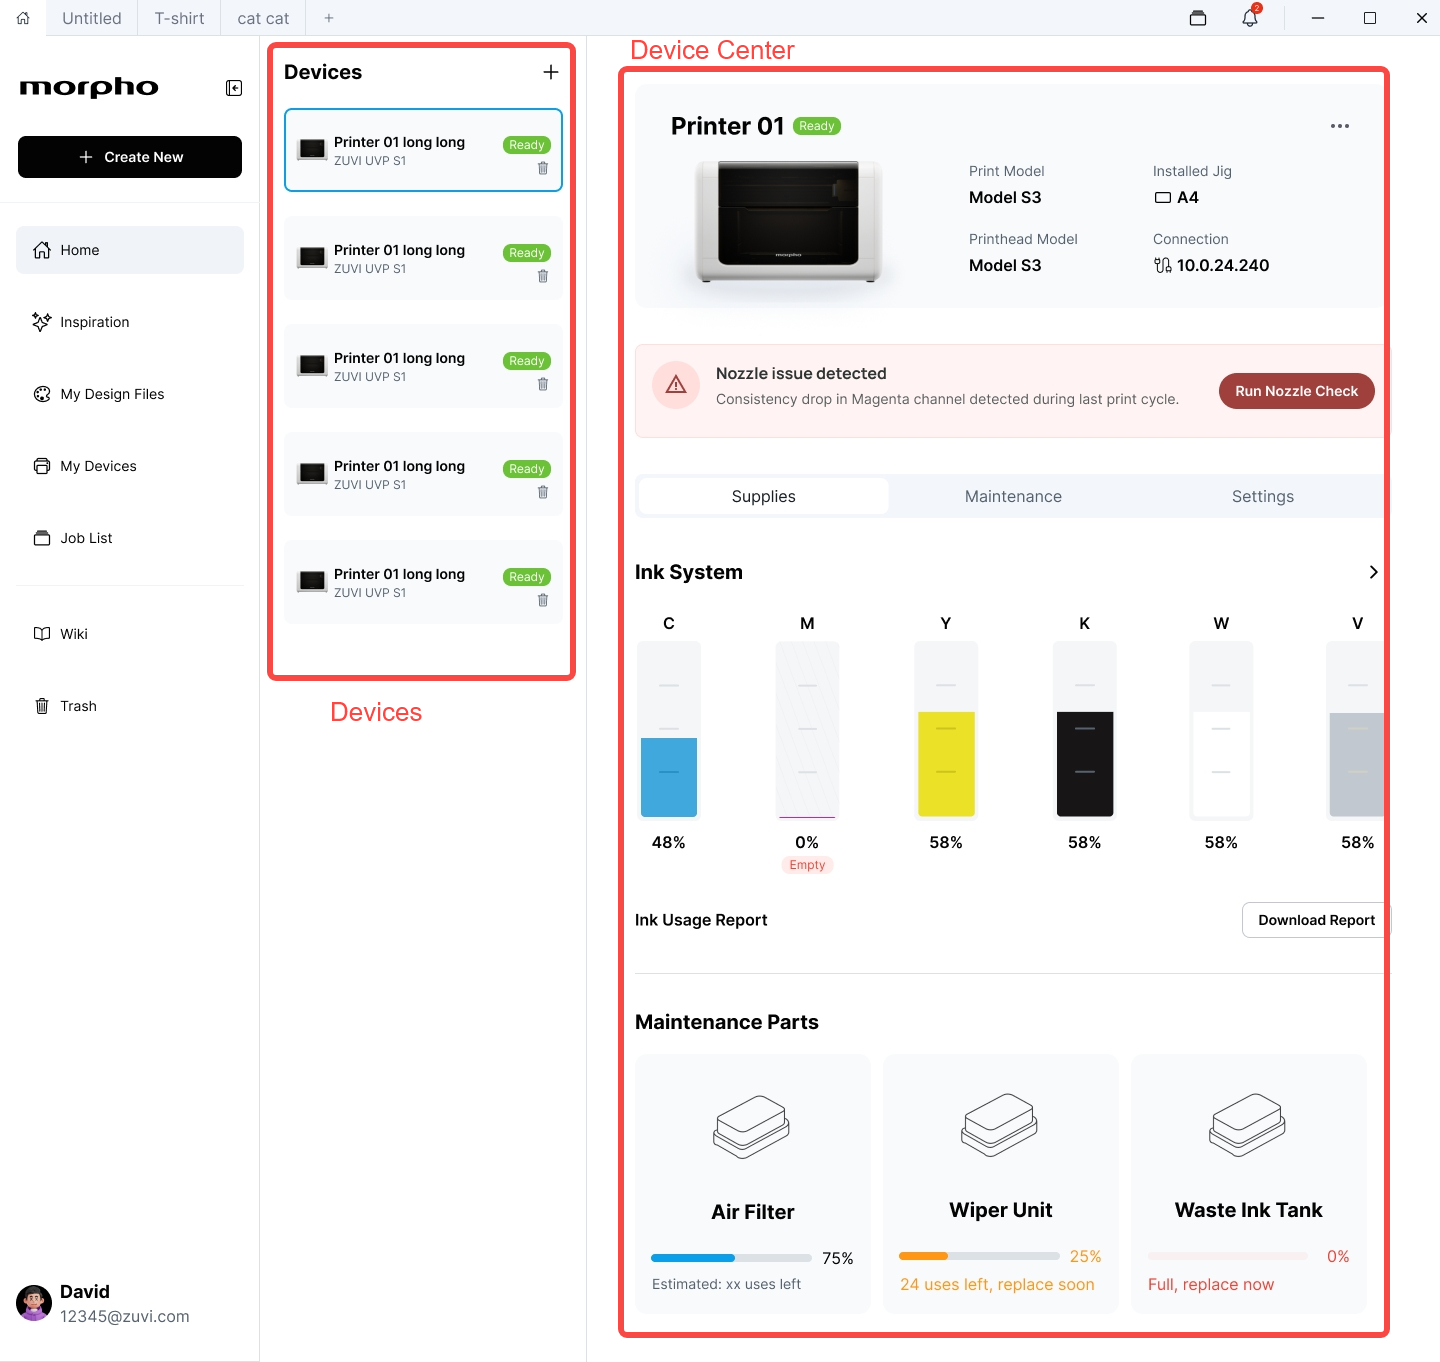Expand the Ink System section with the chevron
Viewport: 1440px width, 1362px height.
pos(1373,572)
